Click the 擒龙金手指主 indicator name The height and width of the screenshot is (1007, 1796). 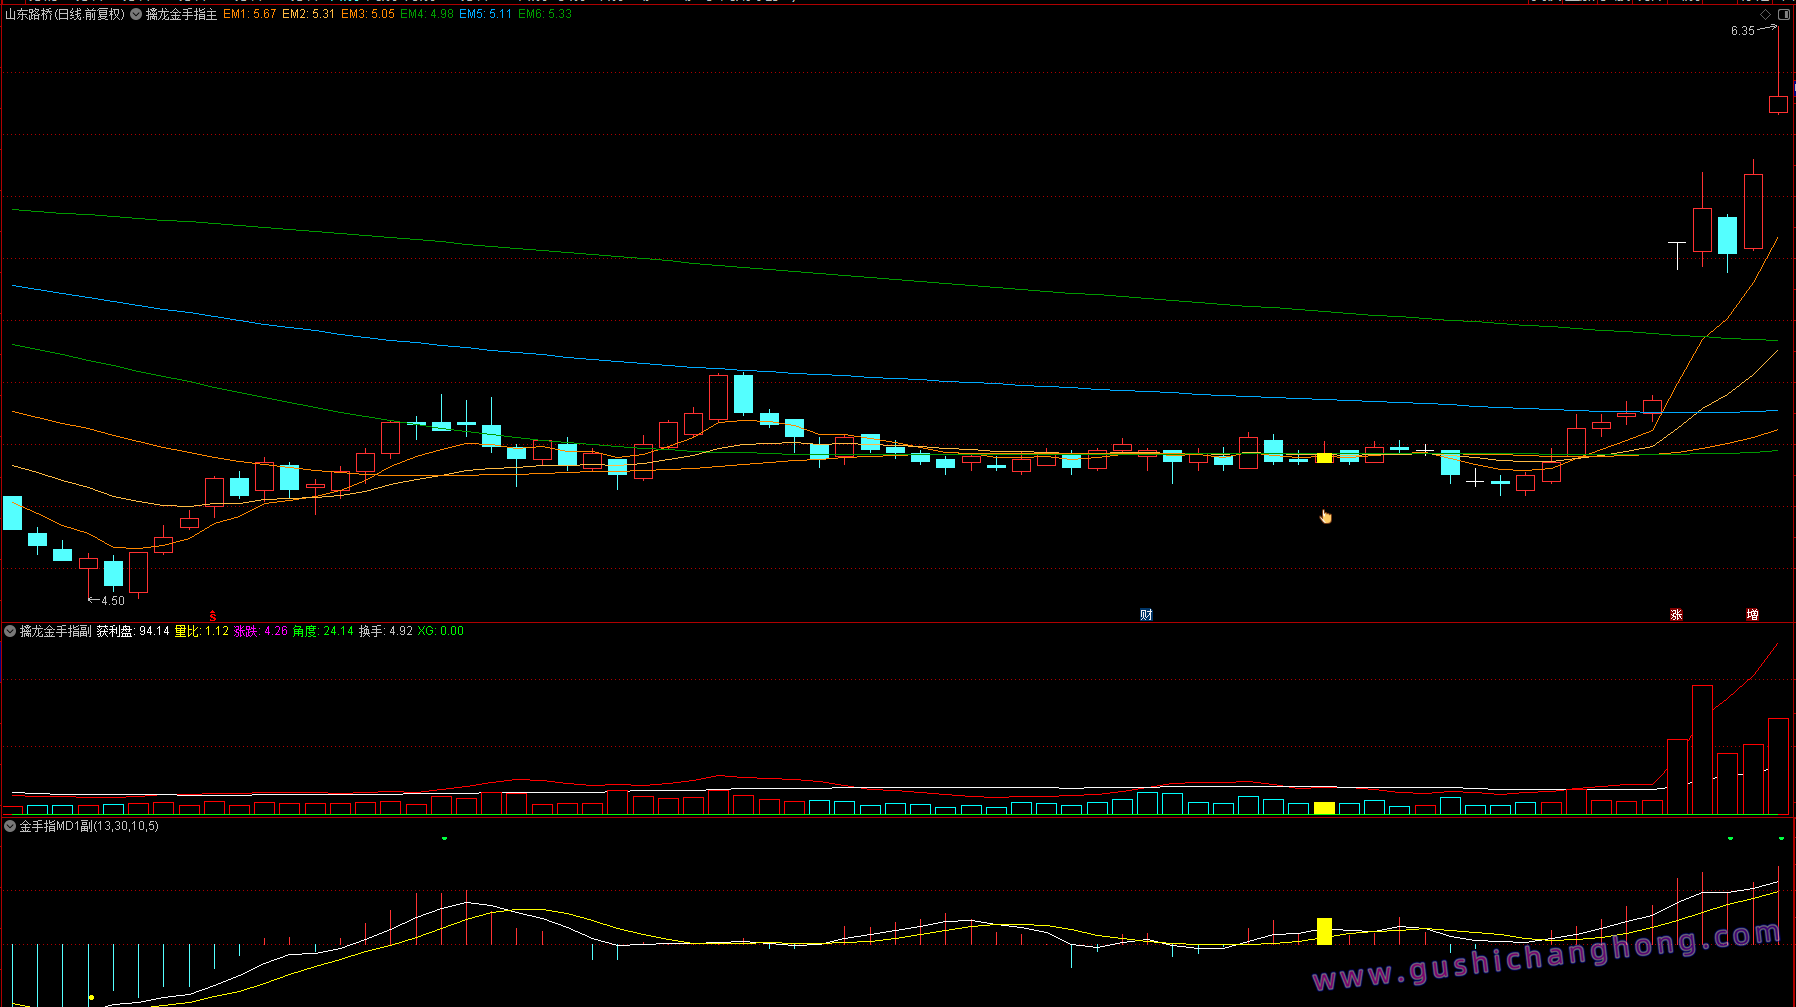tap(181, 14)
